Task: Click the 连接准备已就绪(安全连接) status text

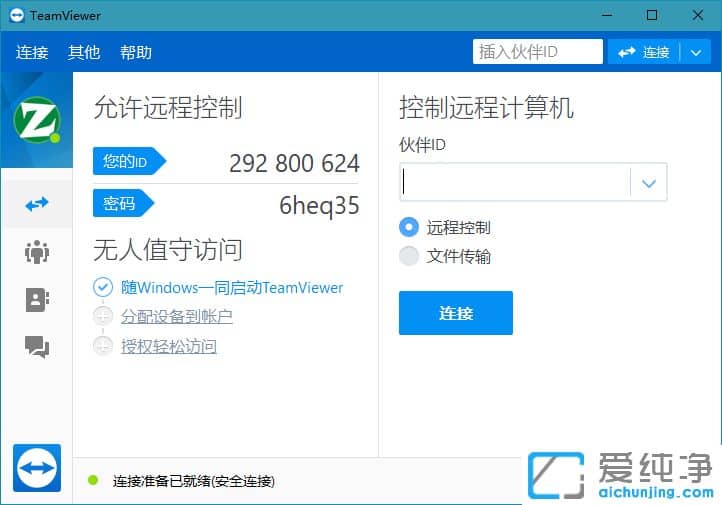Action: pos(194,481)
